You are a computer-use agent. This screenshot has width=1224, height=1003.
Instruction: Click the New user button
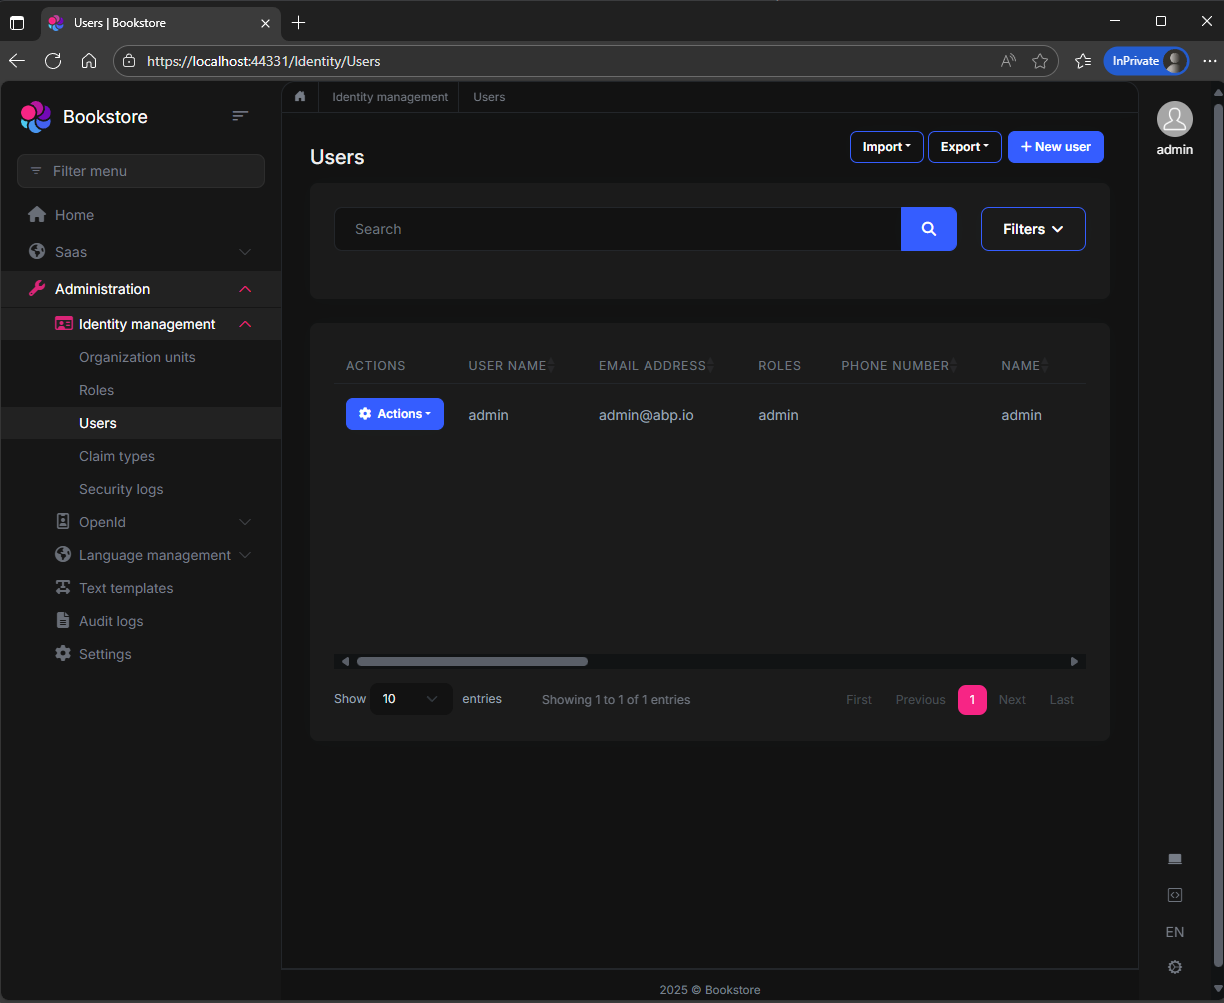(x=1056, y=147)
